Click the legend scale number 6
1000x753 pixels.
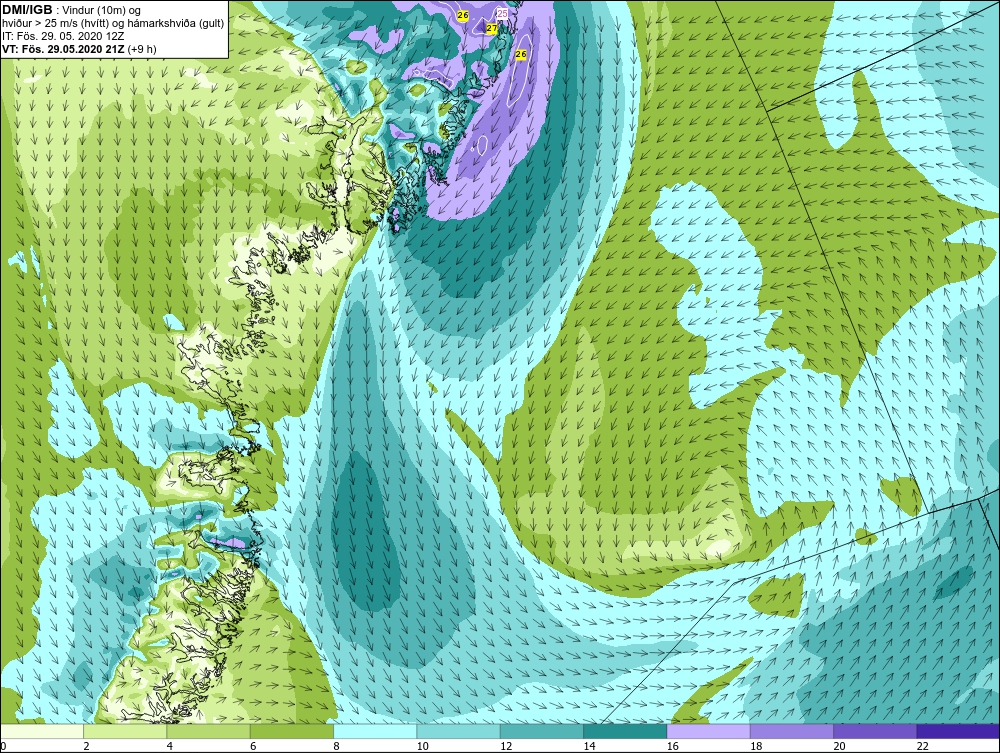pyautogui.click(x=253, y=747)
